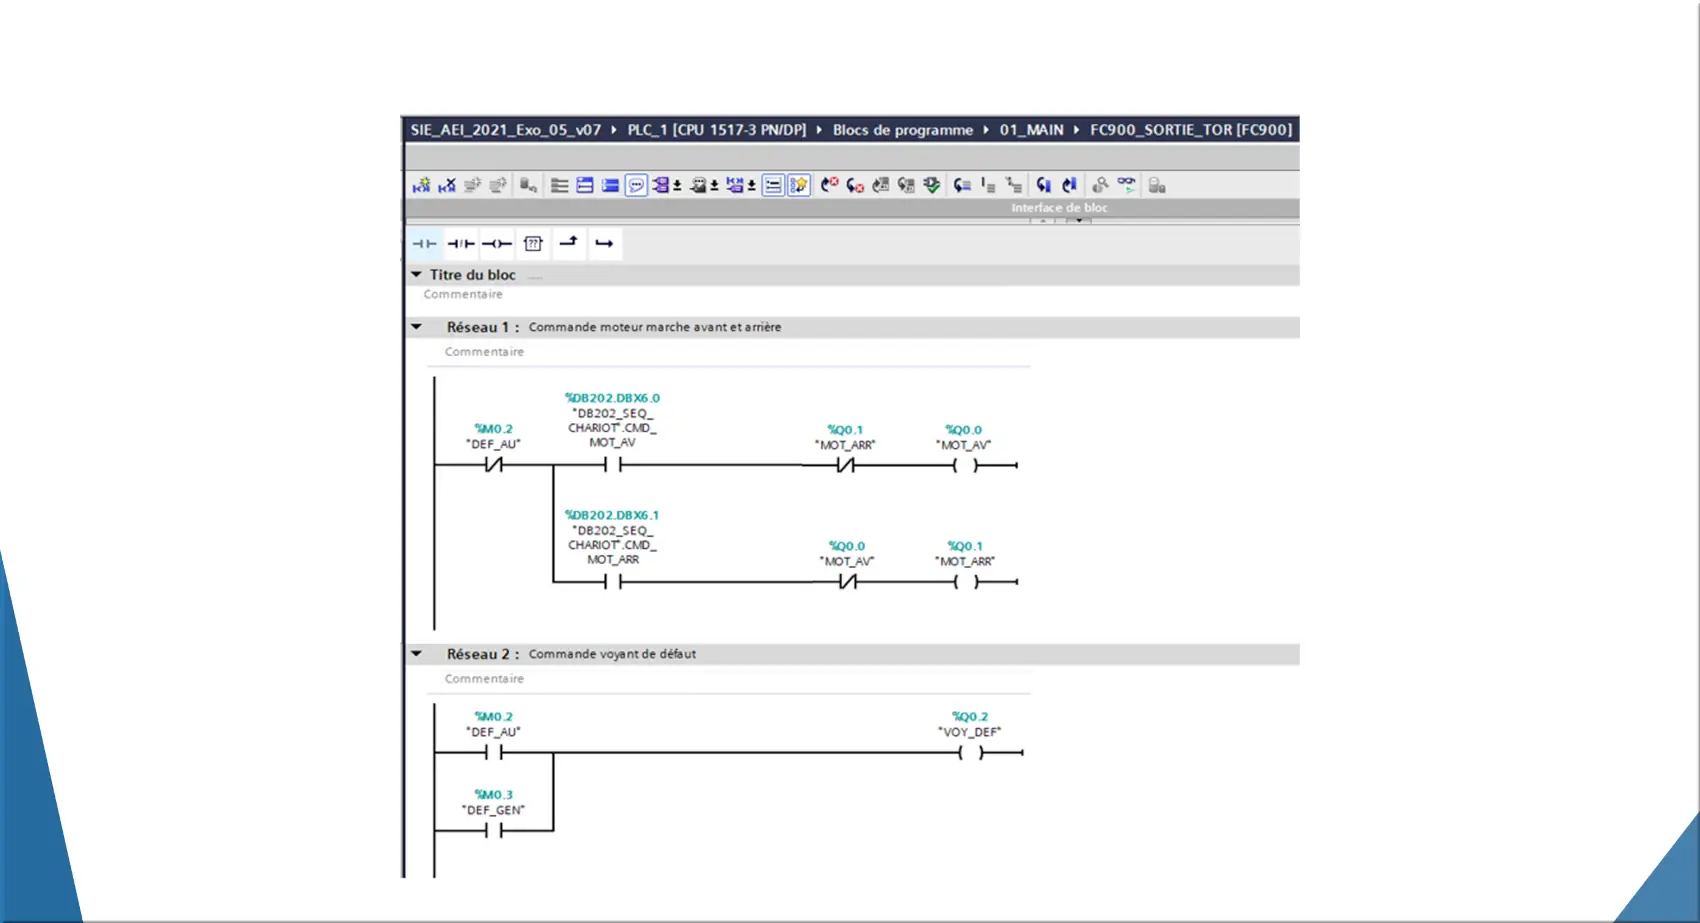Select the DEF_GEN contact
The image size is (1700, 923).
coord(493,830)
